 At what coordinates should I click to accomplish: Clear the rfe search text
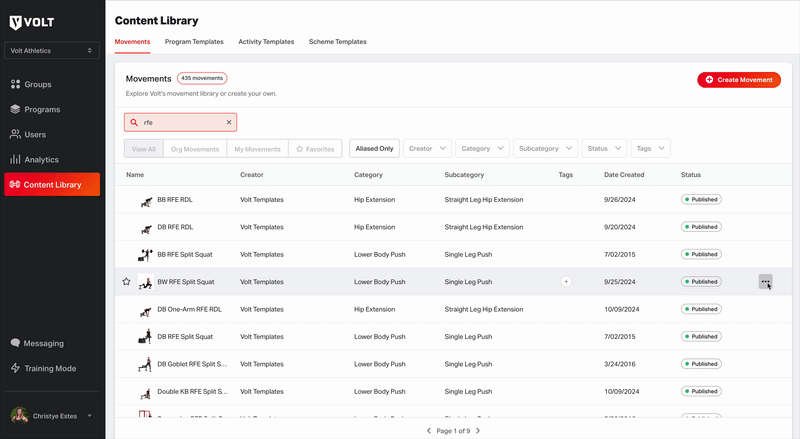tap(229, 122)
